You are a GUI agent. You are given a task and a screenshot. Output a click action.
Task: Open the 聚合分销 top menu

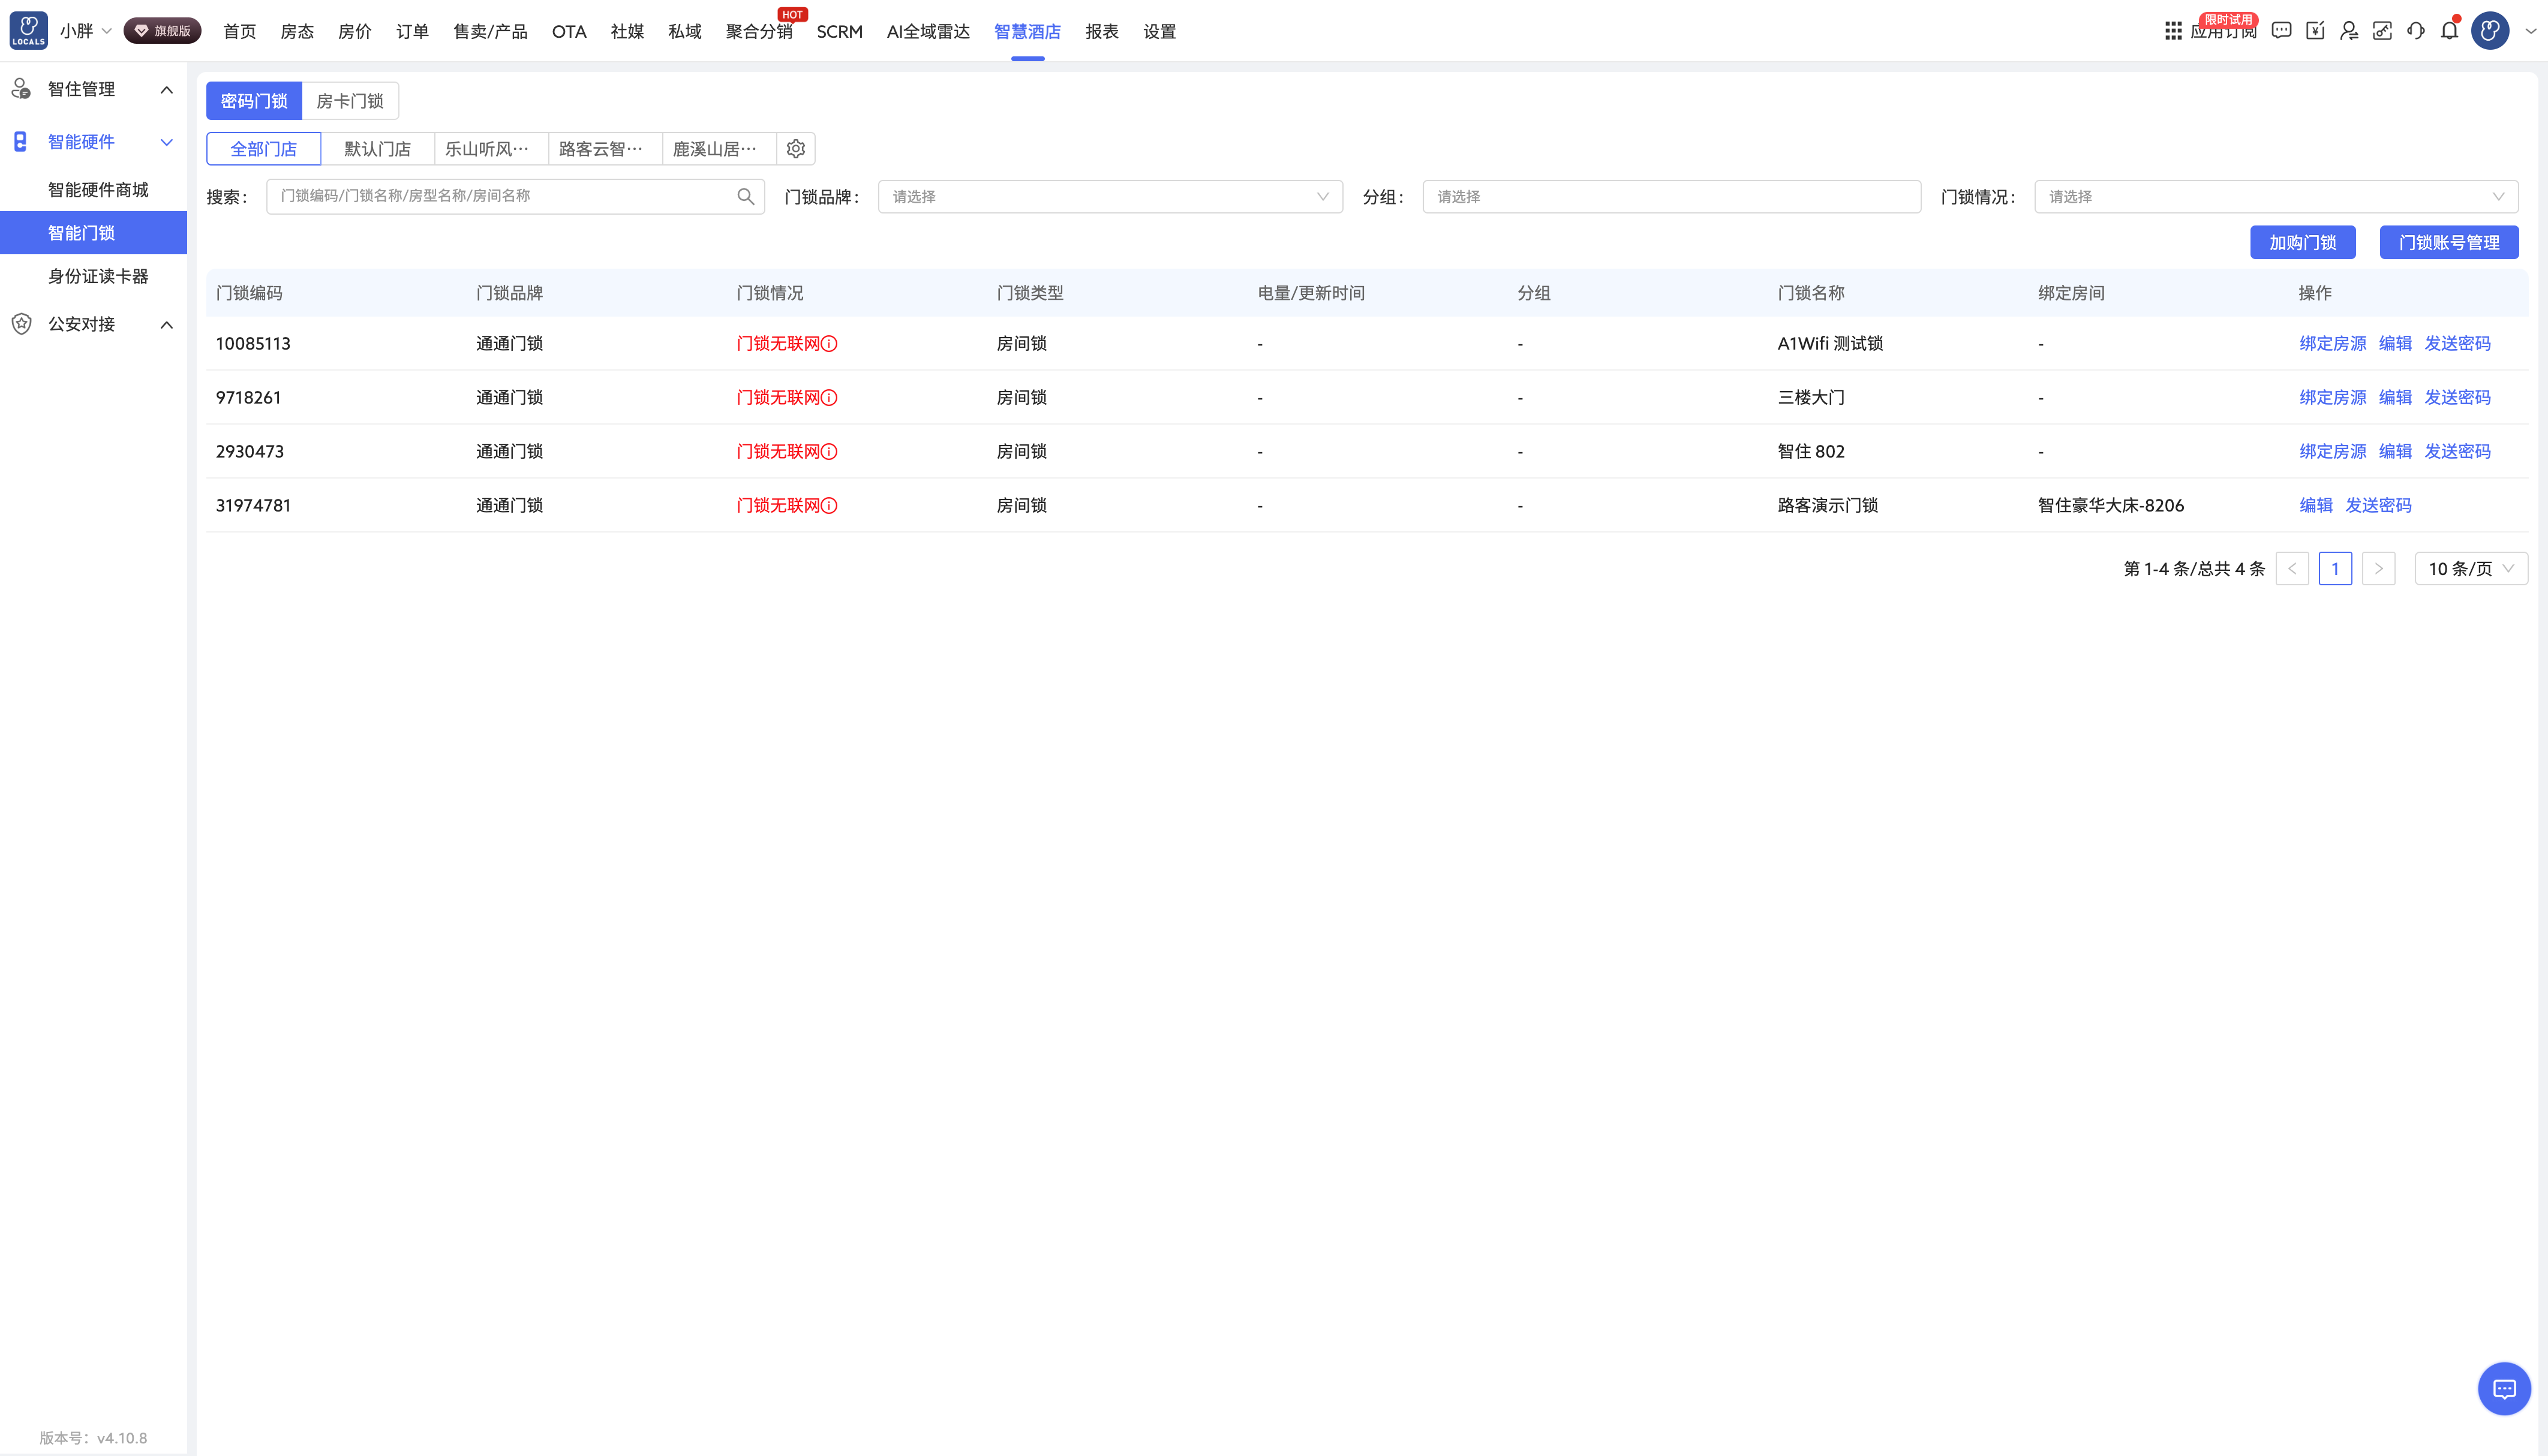click(759, 31)
